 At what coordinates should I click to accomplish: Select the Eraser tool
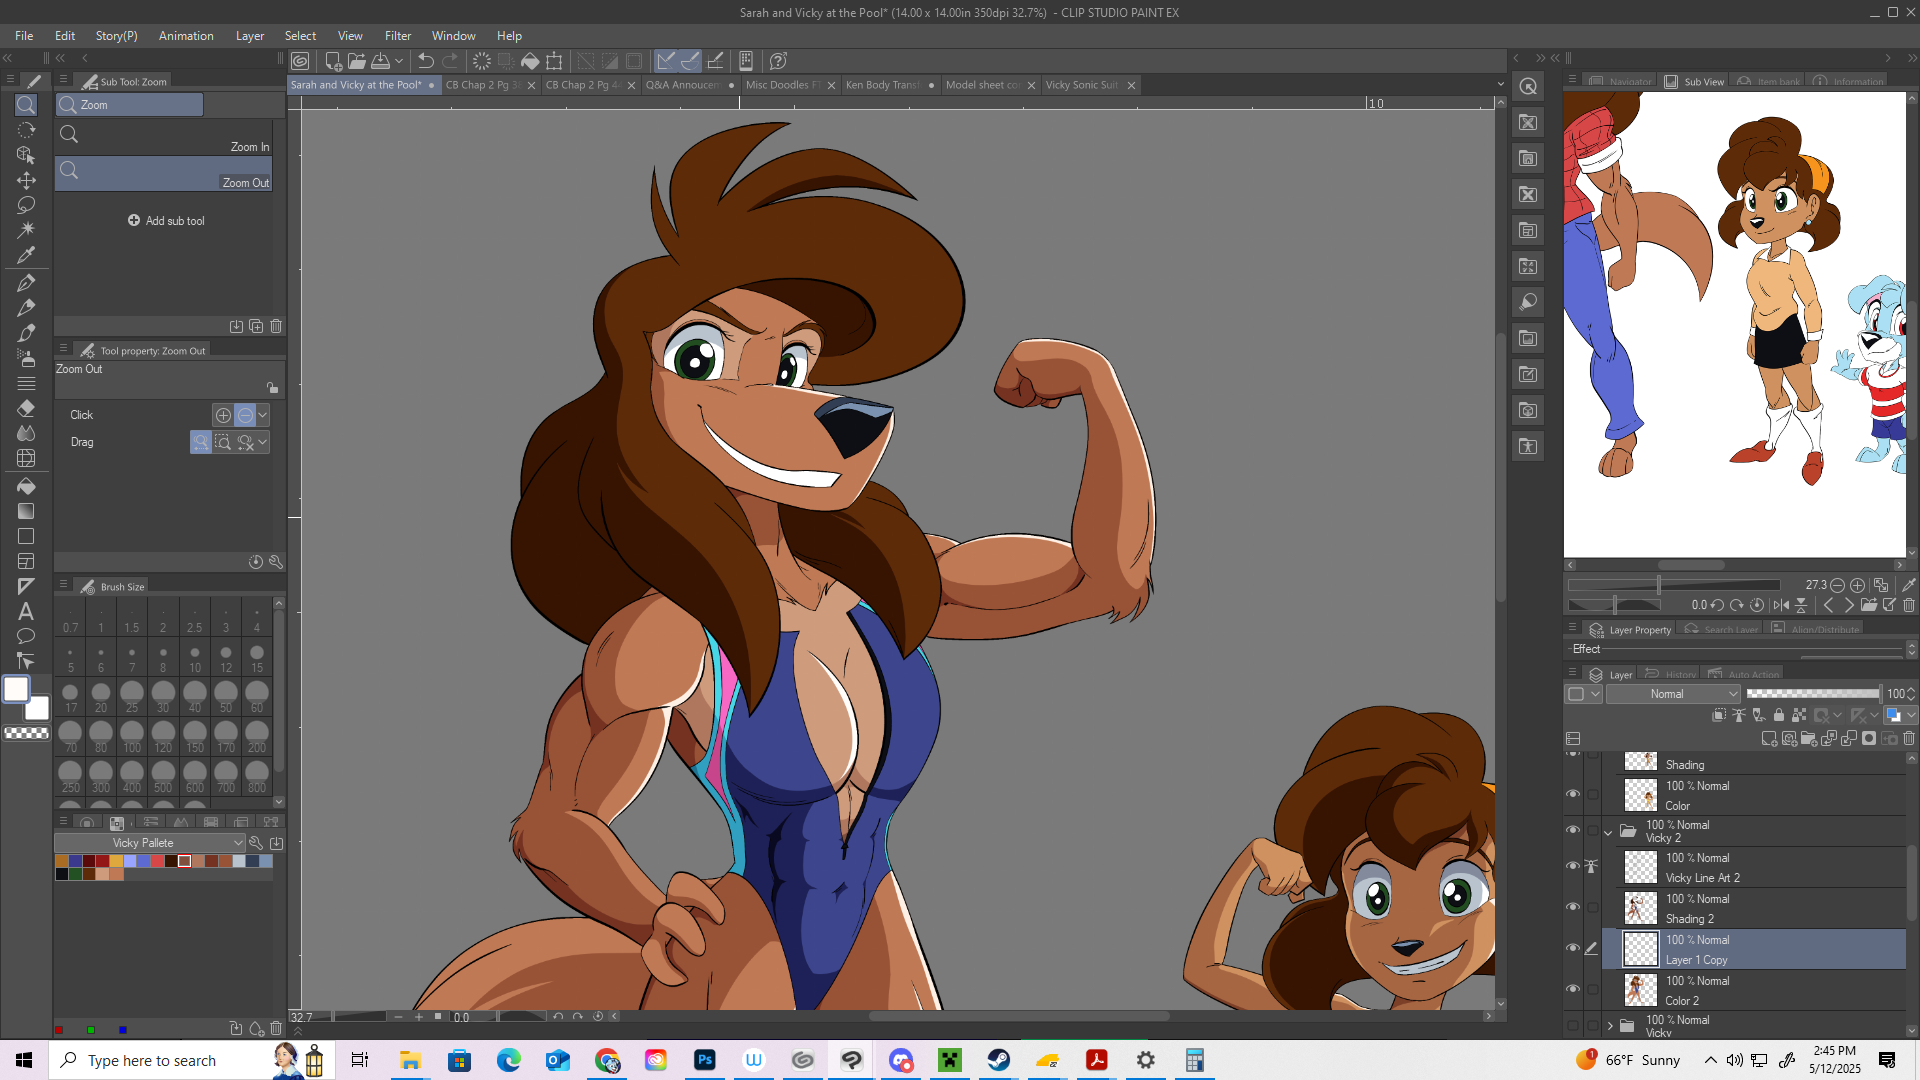pos(26,408)
